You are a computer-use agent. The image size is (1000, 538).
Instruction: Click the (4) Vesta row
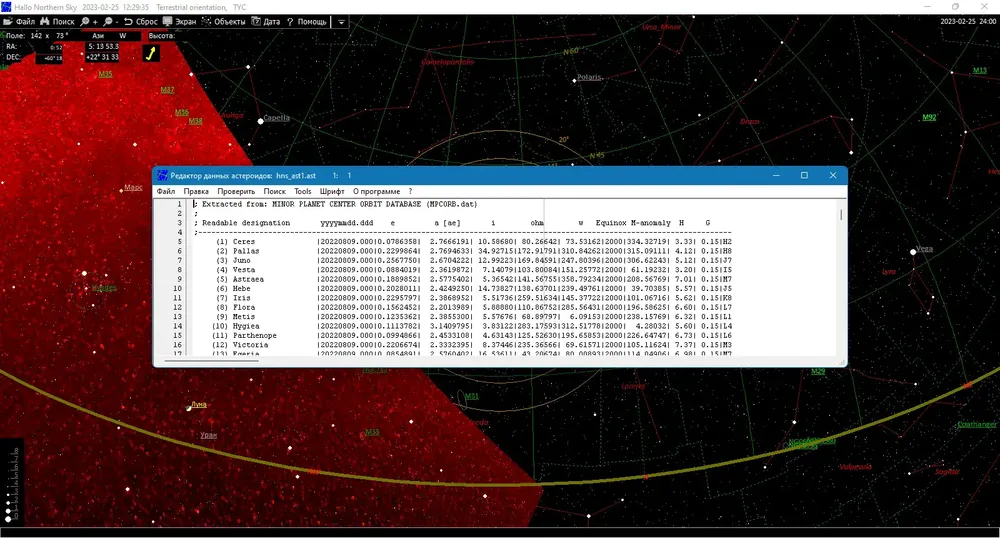(x=473, y=270)
